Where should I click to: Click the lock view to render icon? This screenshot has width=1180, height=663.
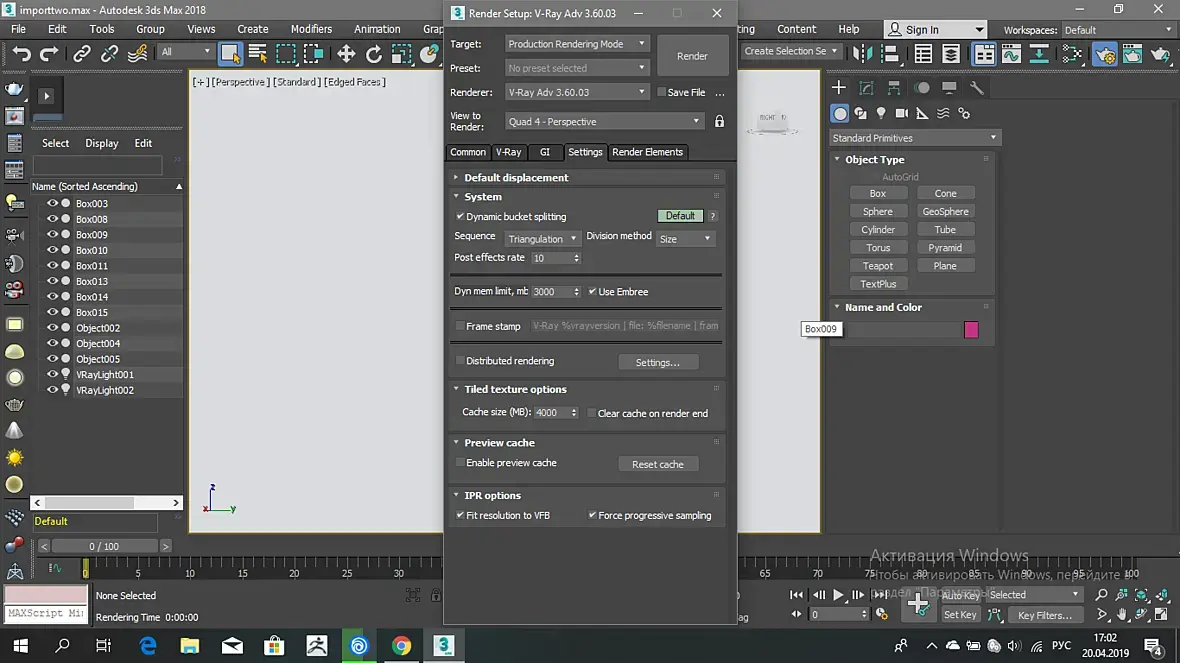click(719, 122)
